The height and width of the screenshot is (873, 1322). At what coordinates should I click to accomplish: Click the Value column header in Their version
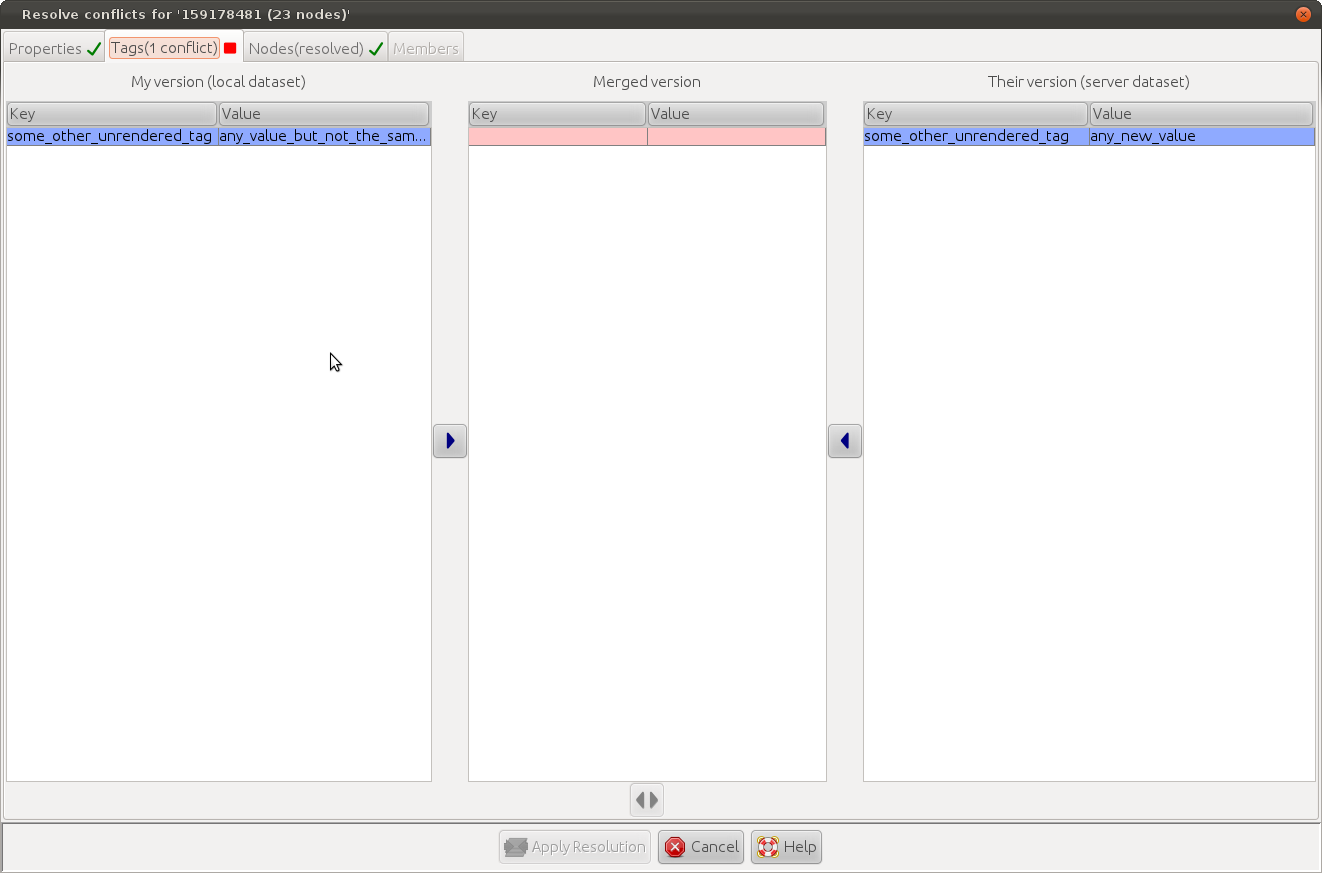point(1200,114)
